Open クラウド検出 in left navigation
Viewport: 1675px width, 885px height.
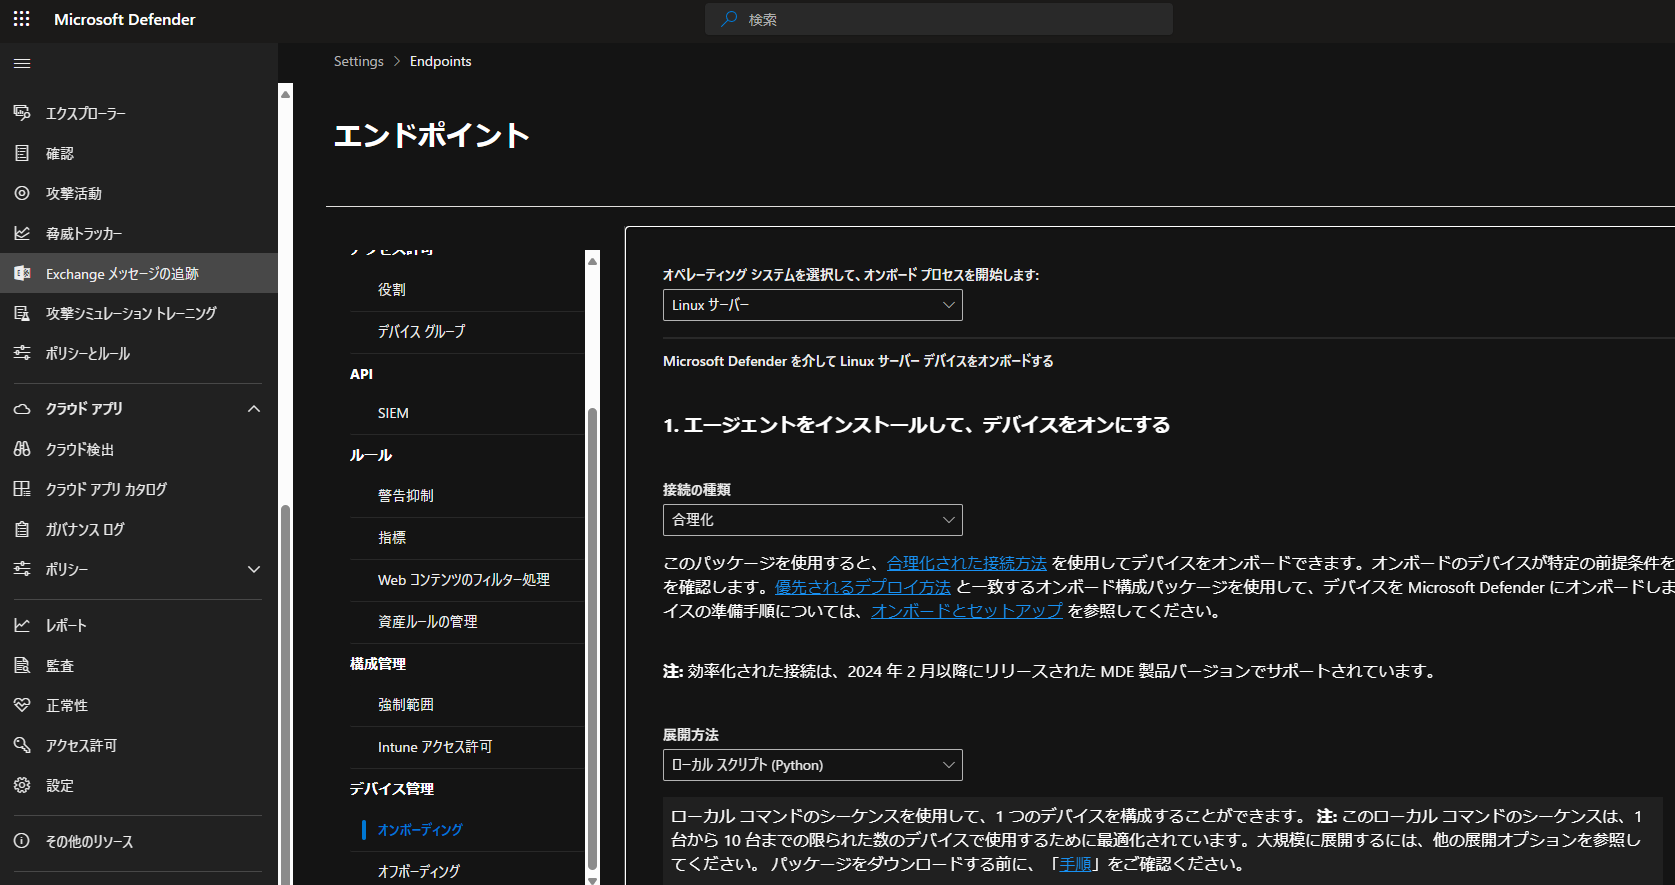click(139, 449)
